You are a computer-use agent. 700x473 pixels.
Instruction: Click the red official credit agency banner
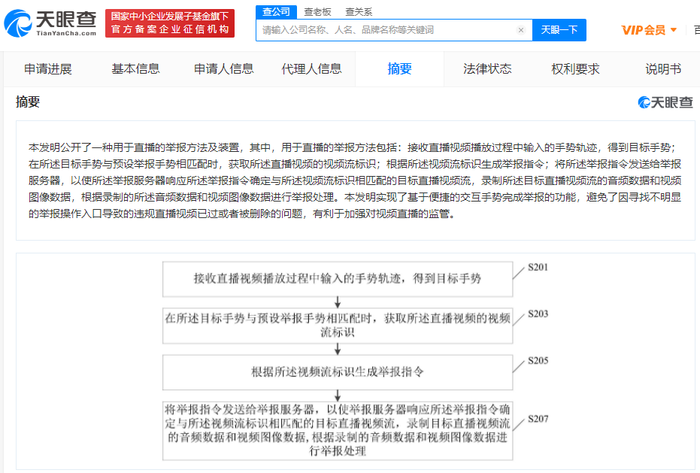tap(170, 23)
